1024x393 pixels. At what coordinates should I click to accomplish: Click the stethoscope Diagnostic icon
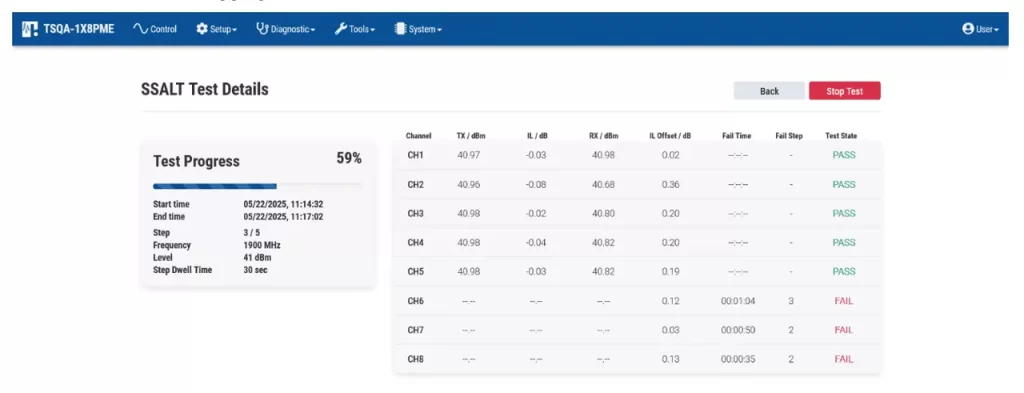coord(262,29)
